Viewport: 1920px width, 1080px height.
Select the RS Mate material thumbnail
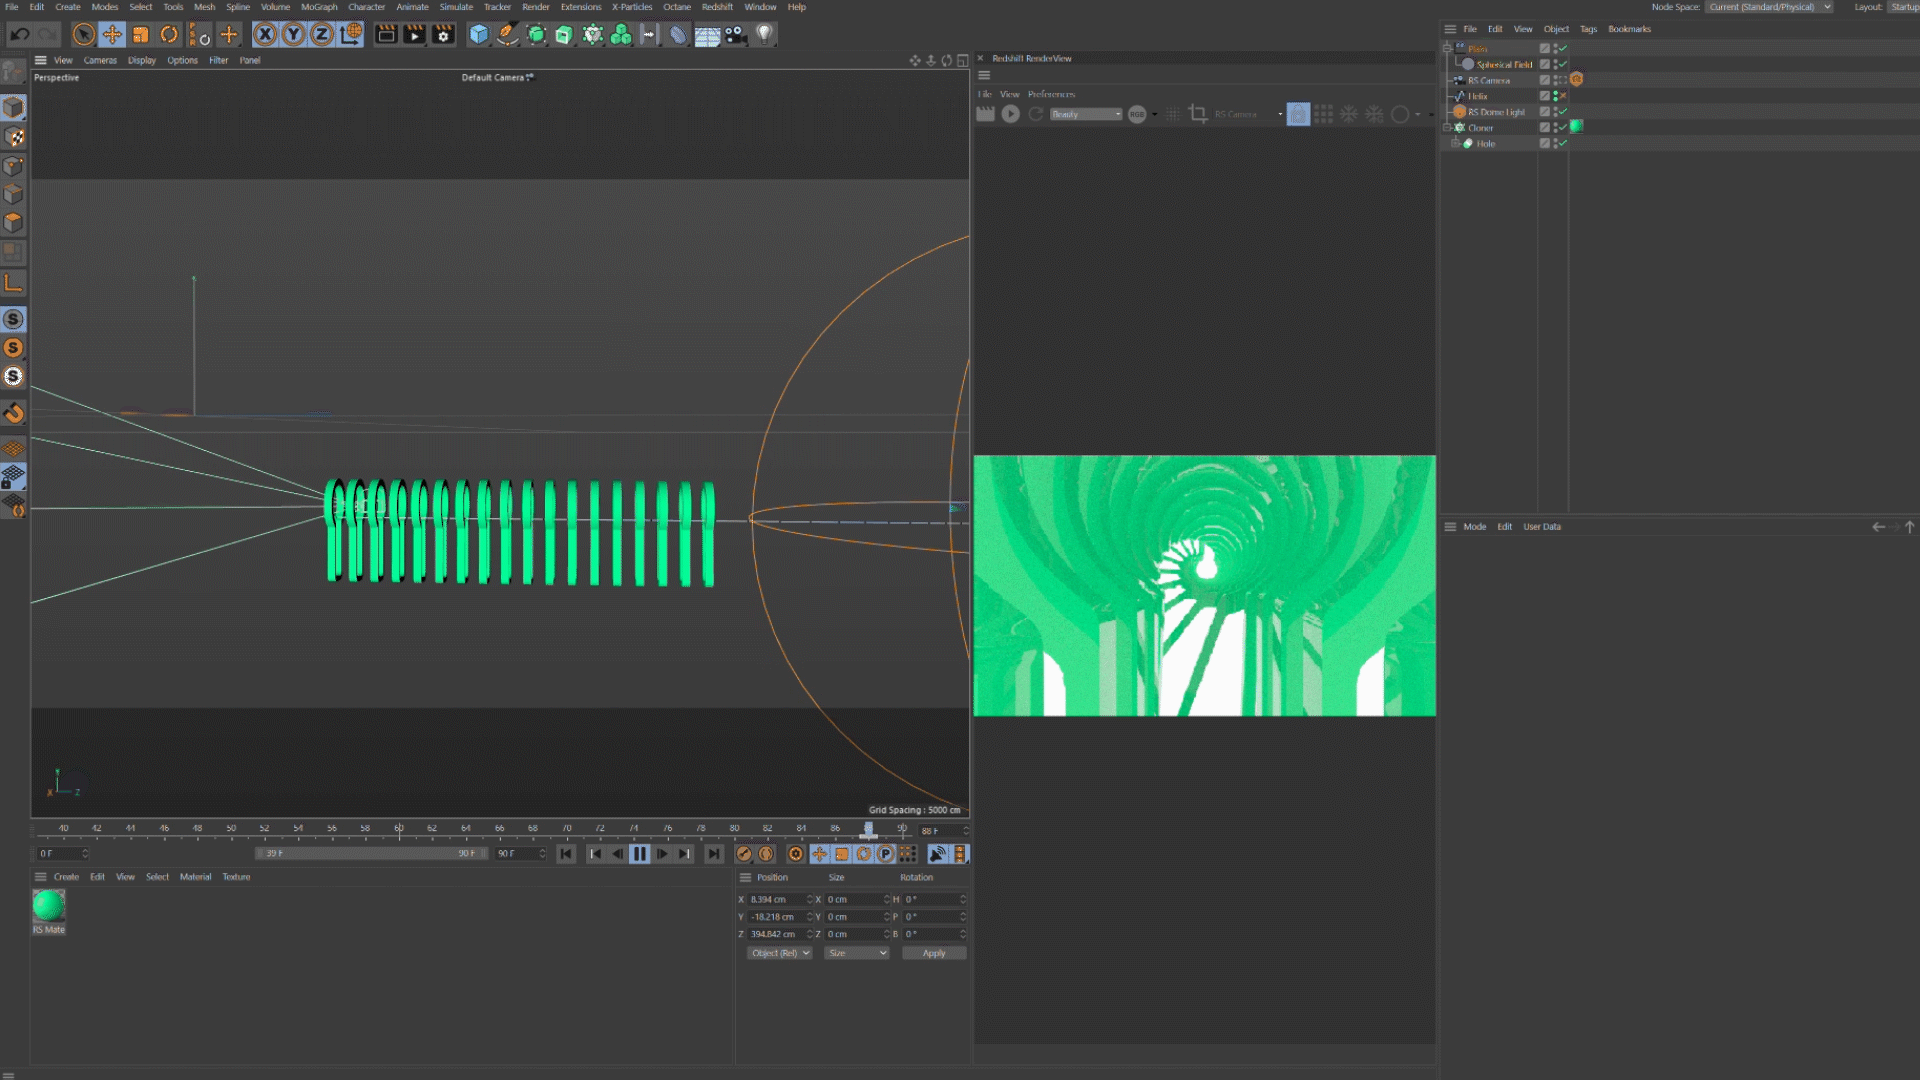(48, 905)
